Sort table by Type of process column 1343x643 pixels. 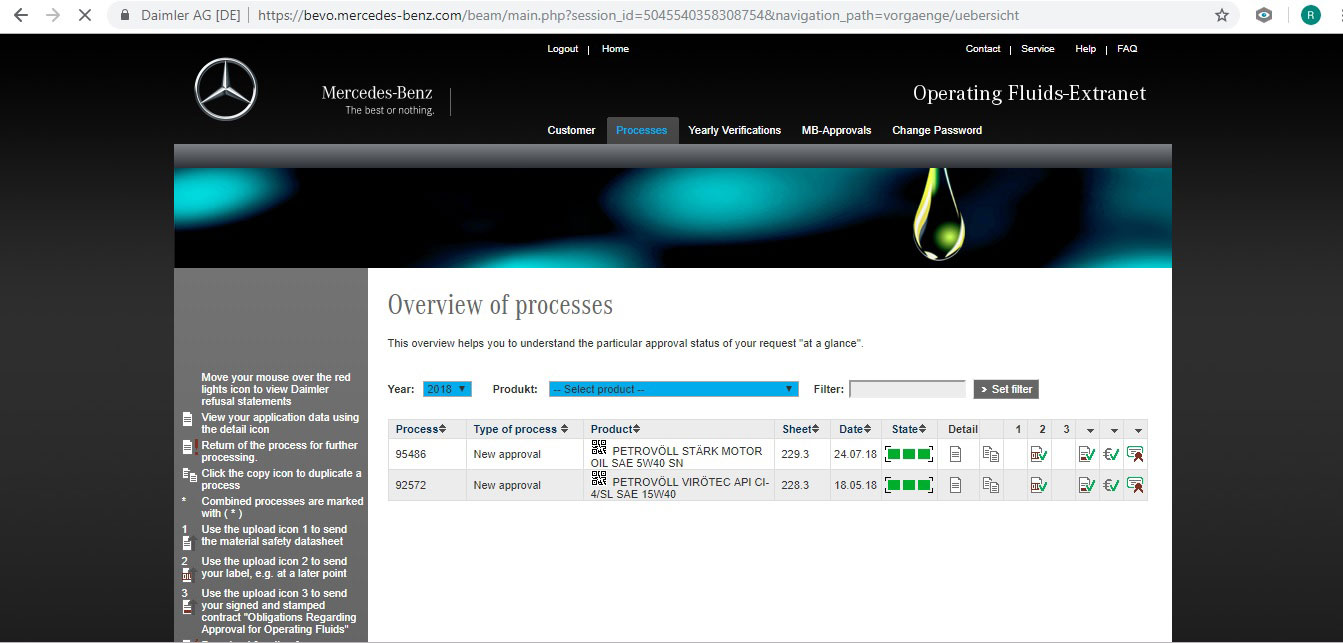pos(521,429)
